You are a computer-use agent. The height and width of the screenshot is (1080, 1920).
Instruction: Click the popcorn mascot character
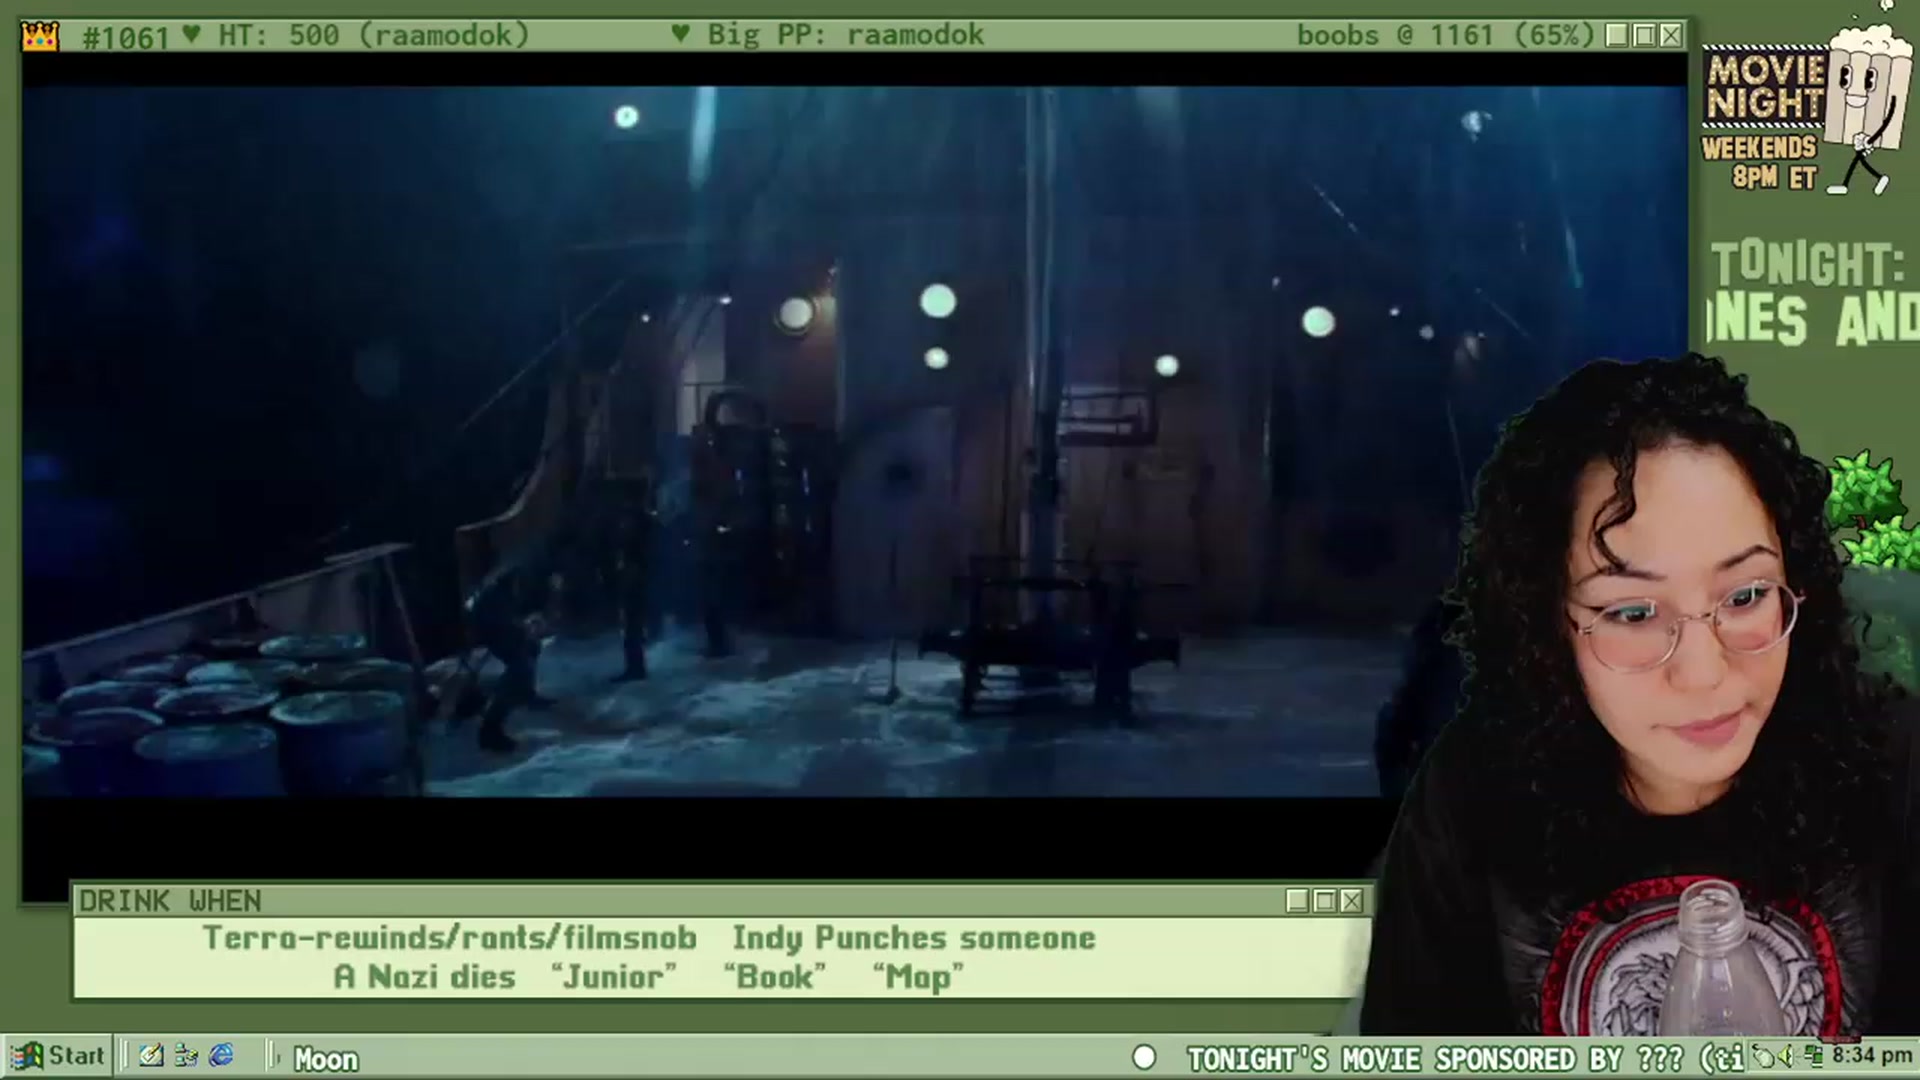(x=1866, y=108)
